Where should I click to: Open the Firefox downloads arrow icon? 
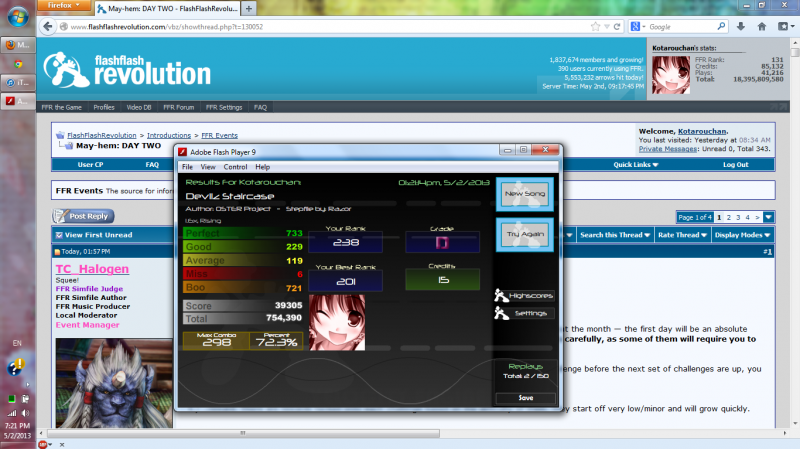[740, 27]
